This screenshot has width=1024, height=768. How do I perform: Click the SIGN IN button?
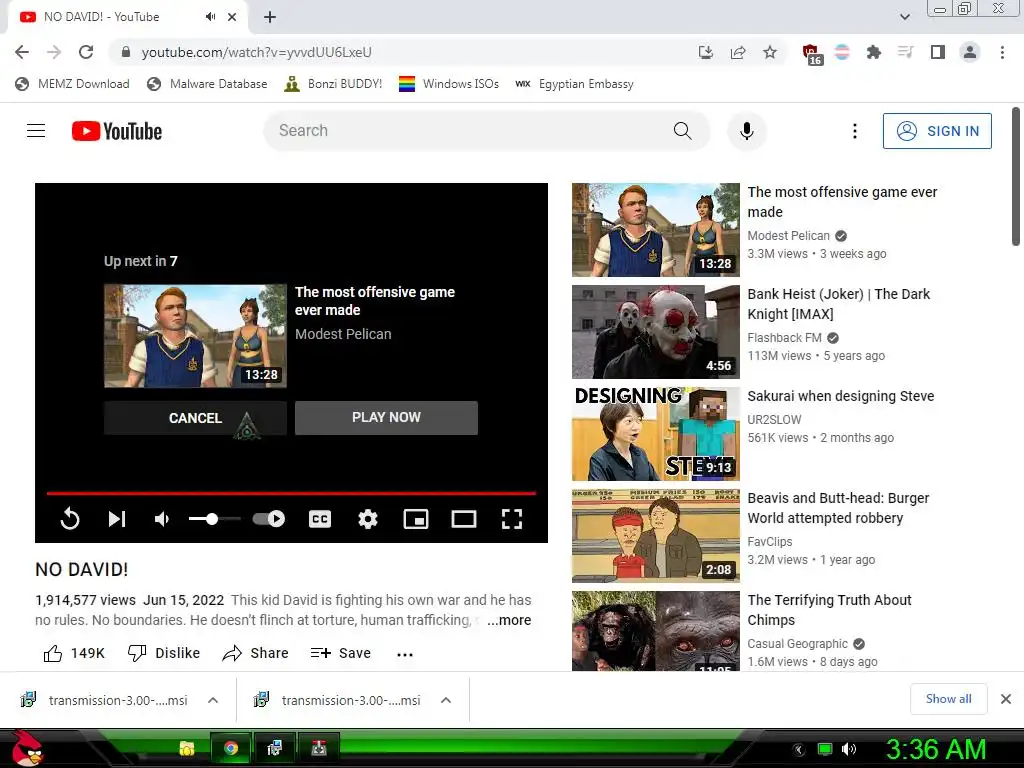pyautogui.click(x=937, y=131)
